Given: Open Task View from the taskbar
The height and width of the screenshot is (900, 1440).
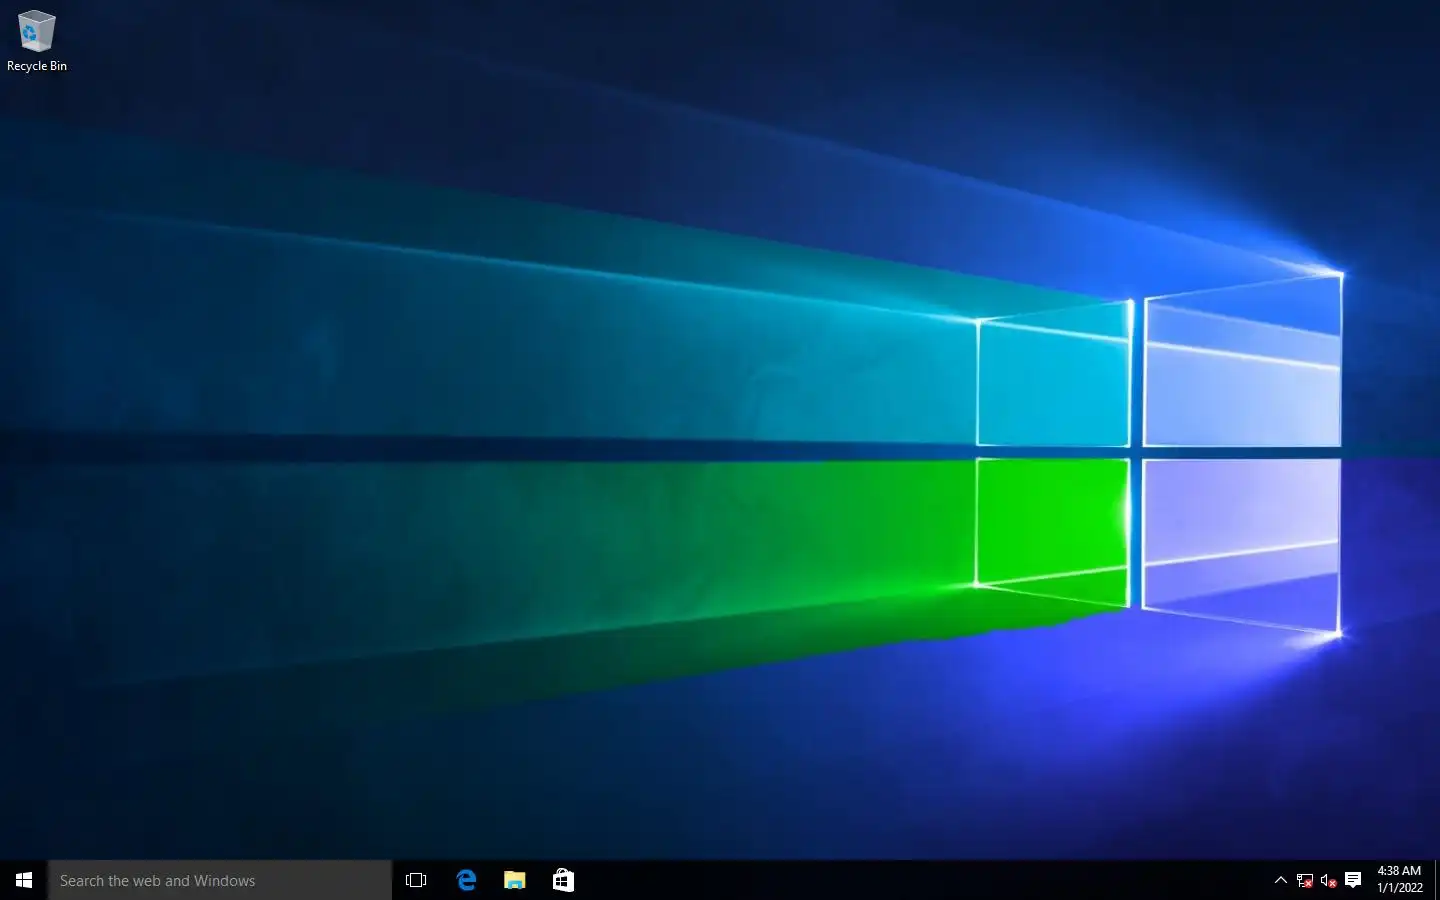Looking at the screenshot, I should [416, 880].
